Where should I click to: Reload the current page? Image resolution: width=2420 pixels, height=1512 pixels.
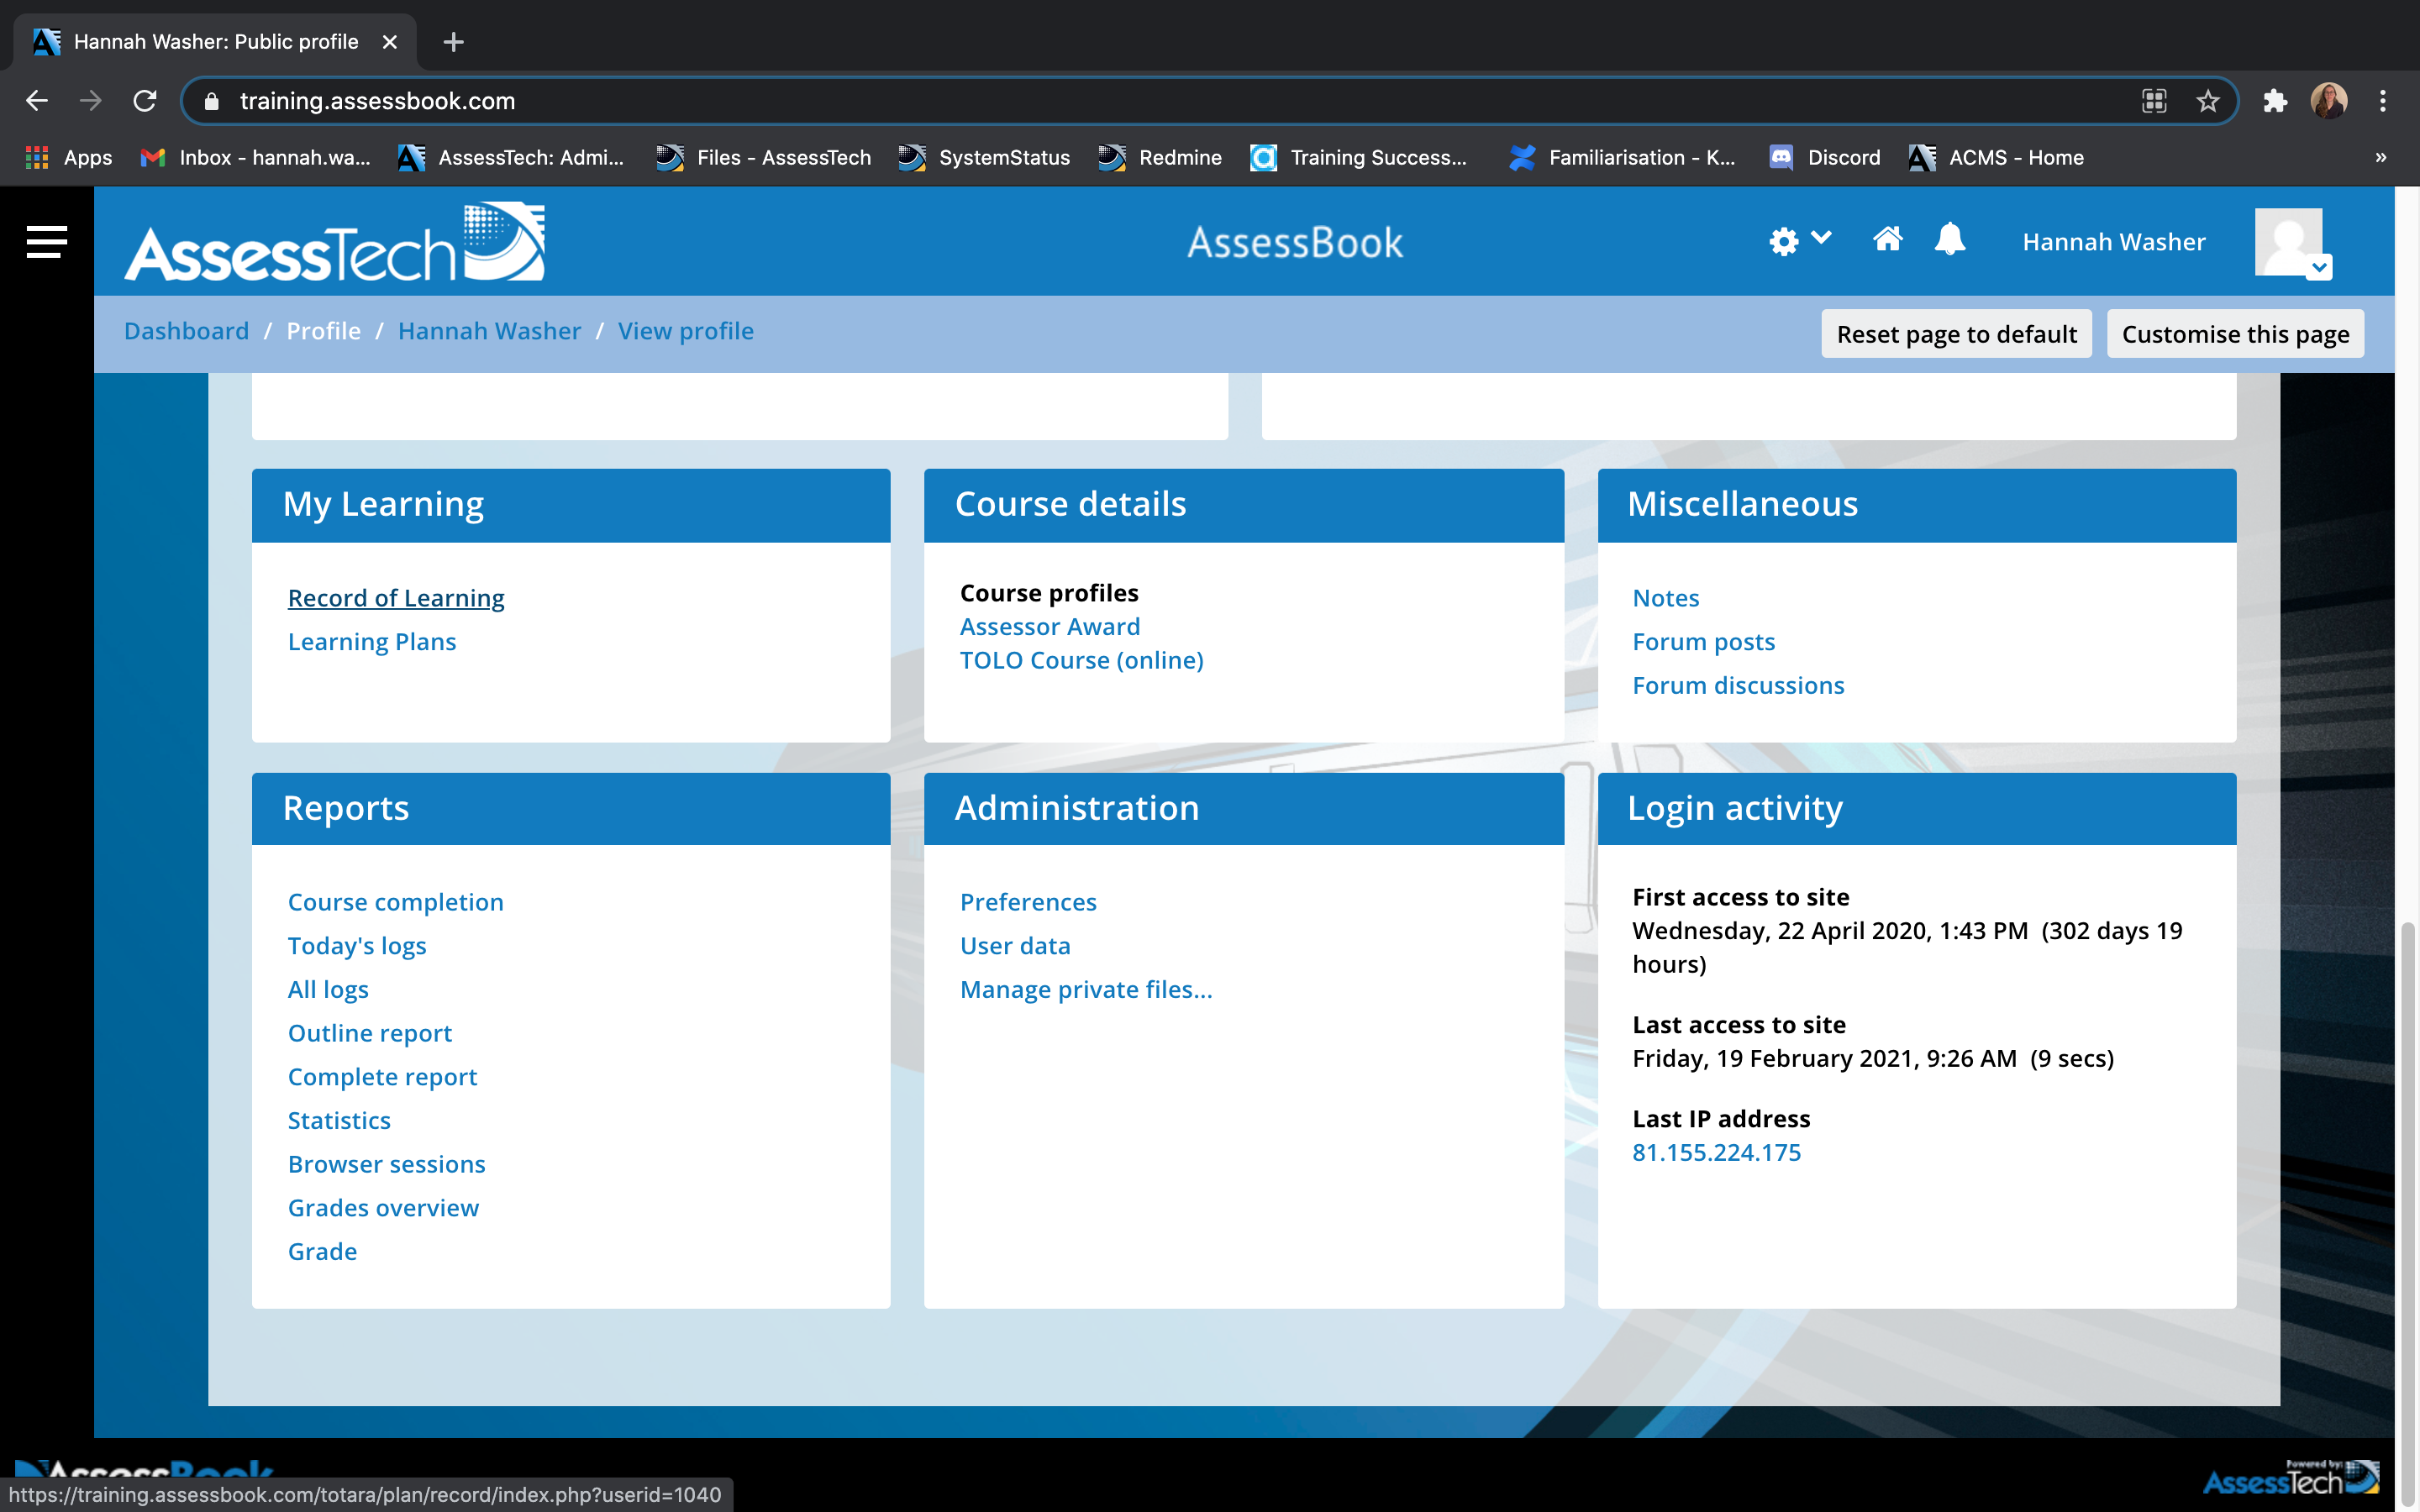145,101
